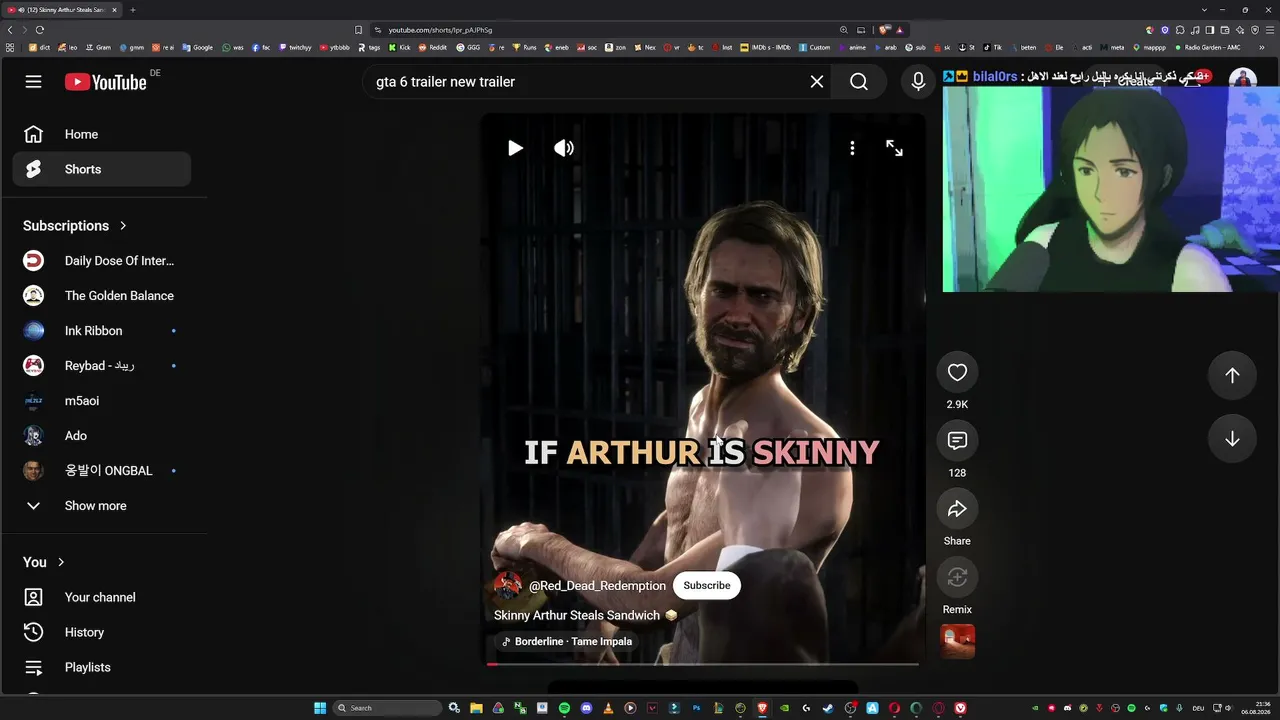Open the IMDb bookmark
This screenshot has height=720, width=1280.
click(x=767, y=47)
